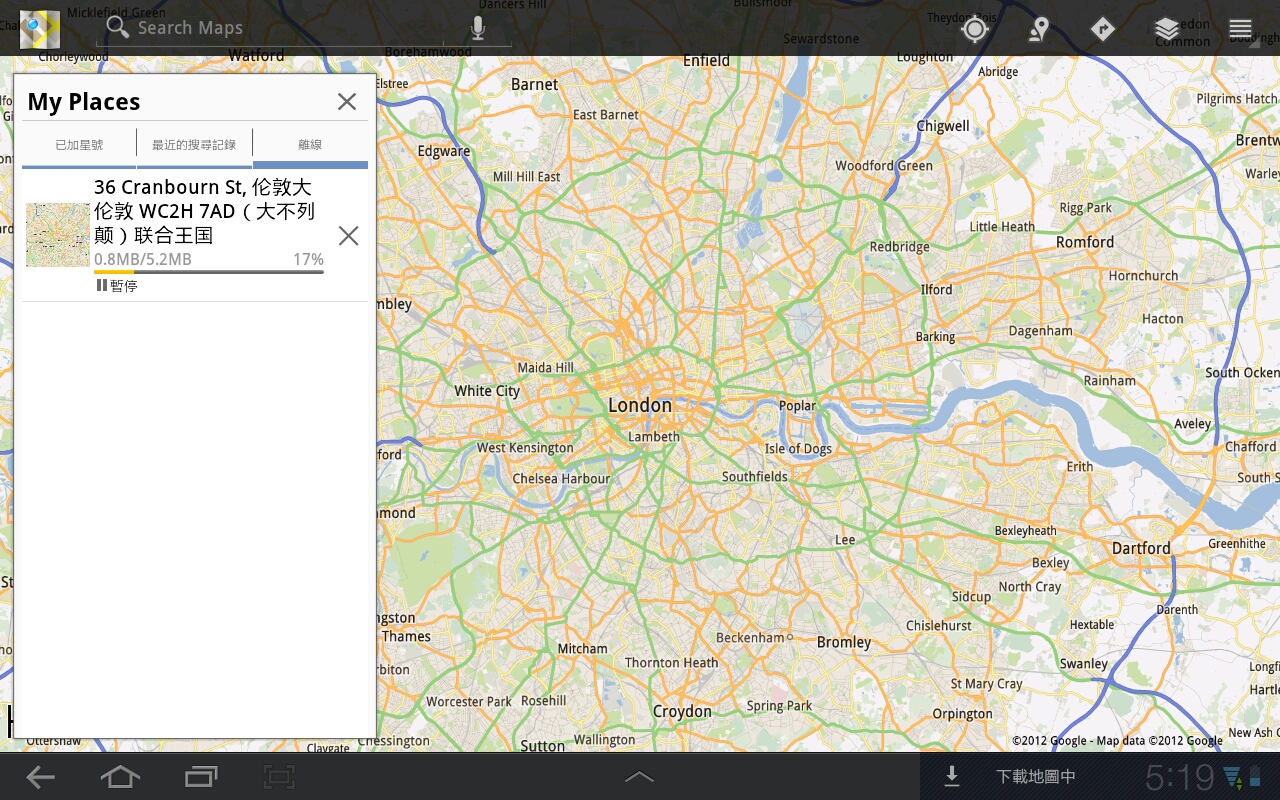Open the Places pin icon
The image size is (1280, 800).
click(1039, 29)
